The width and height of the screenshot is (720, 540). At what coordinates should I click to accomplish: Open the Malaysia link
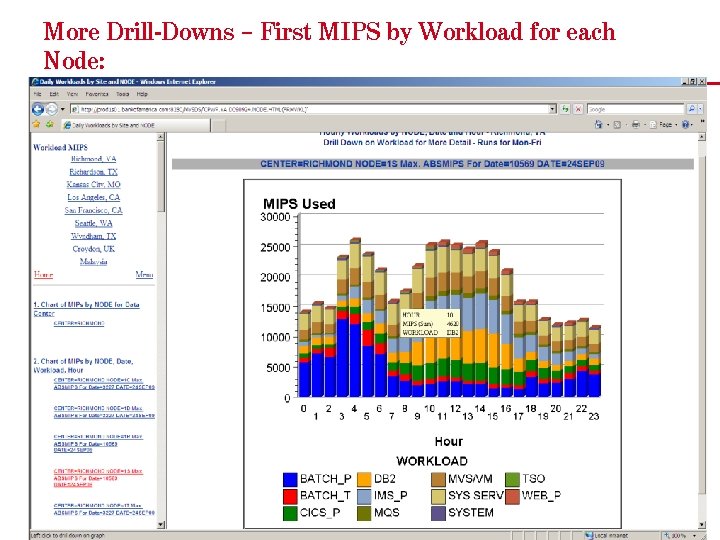[x=93, y=262]
